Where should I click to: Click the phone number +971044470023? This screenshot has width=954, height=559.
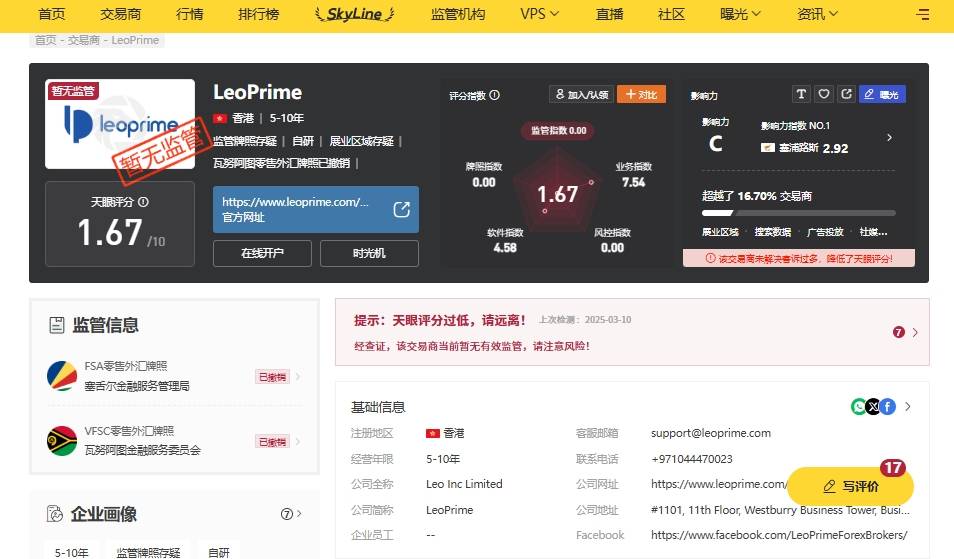[692, 459]
